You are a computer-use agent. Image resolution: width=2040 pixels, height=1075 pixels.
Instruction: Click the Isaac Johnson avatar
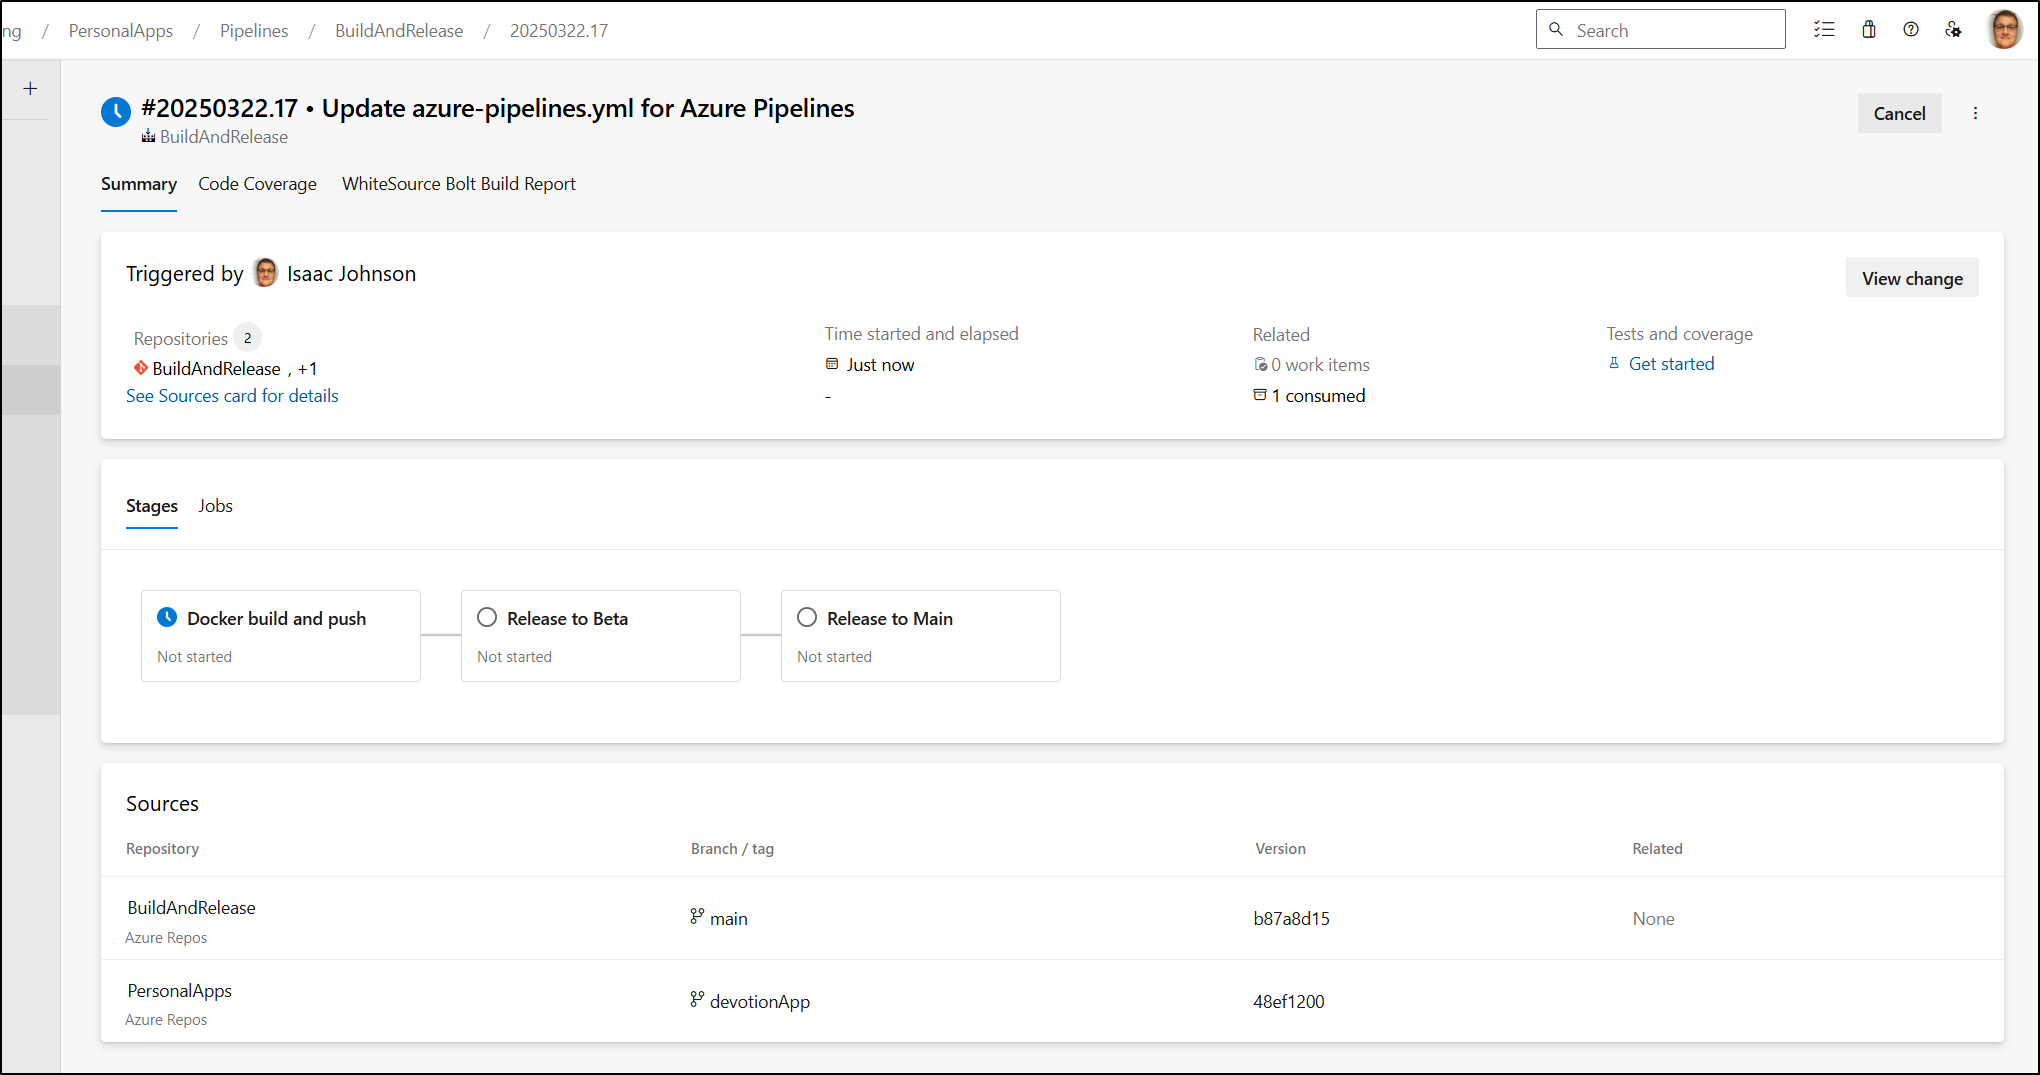tap(265, 273)
